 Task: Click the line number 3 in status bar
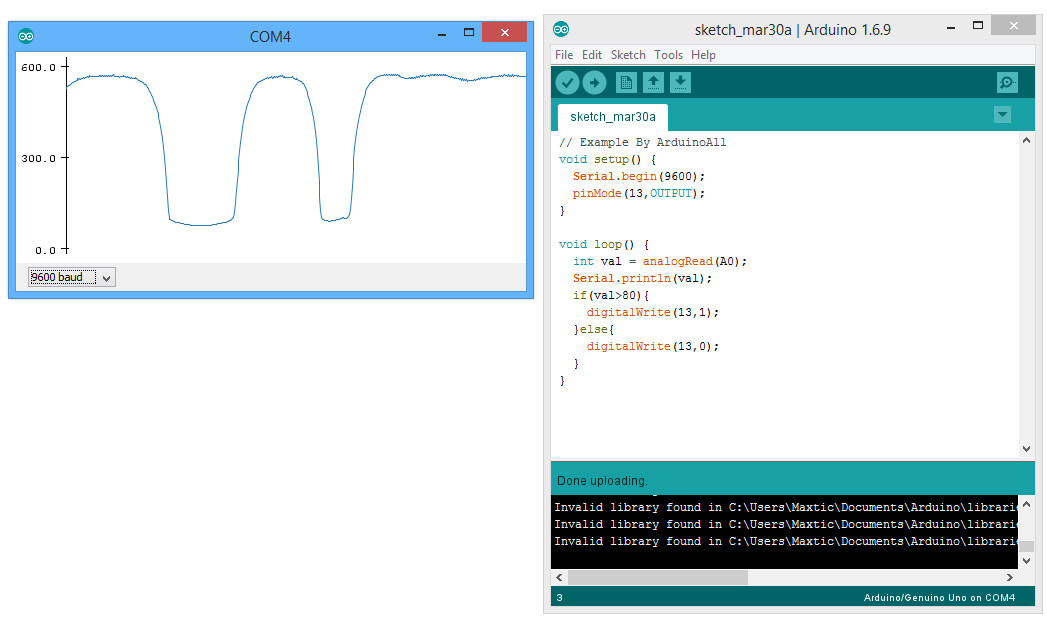click(560, 597)
